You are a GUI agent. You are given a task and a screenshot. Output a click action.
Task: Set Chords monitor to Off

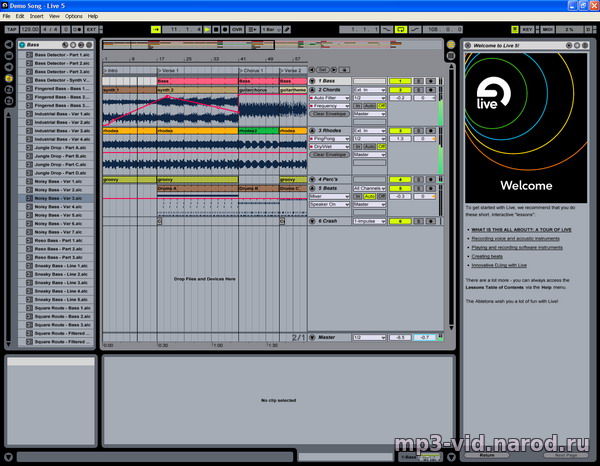pyautogui.click(x=382, y=106)
